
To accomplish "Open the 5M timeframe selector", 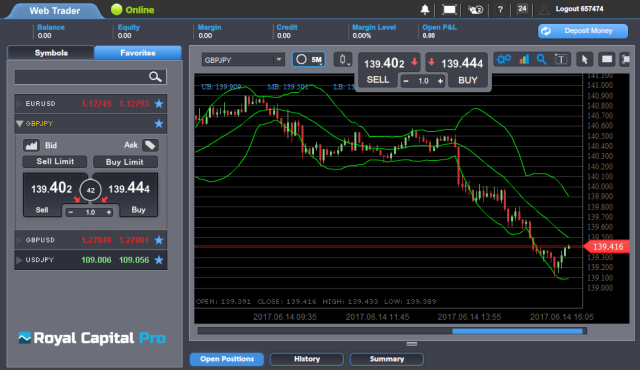I will coord(309,60).
